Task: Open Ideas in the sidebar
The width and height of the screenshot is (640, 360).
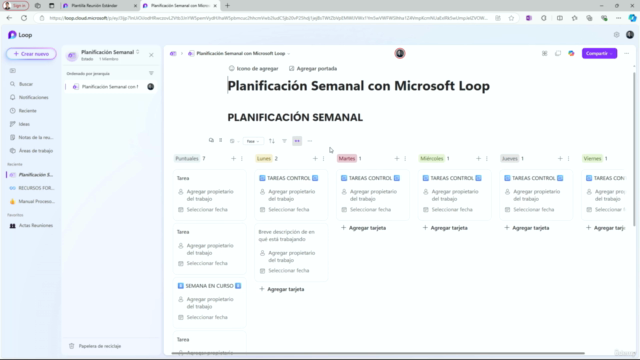Action: (x=24, y=124)
